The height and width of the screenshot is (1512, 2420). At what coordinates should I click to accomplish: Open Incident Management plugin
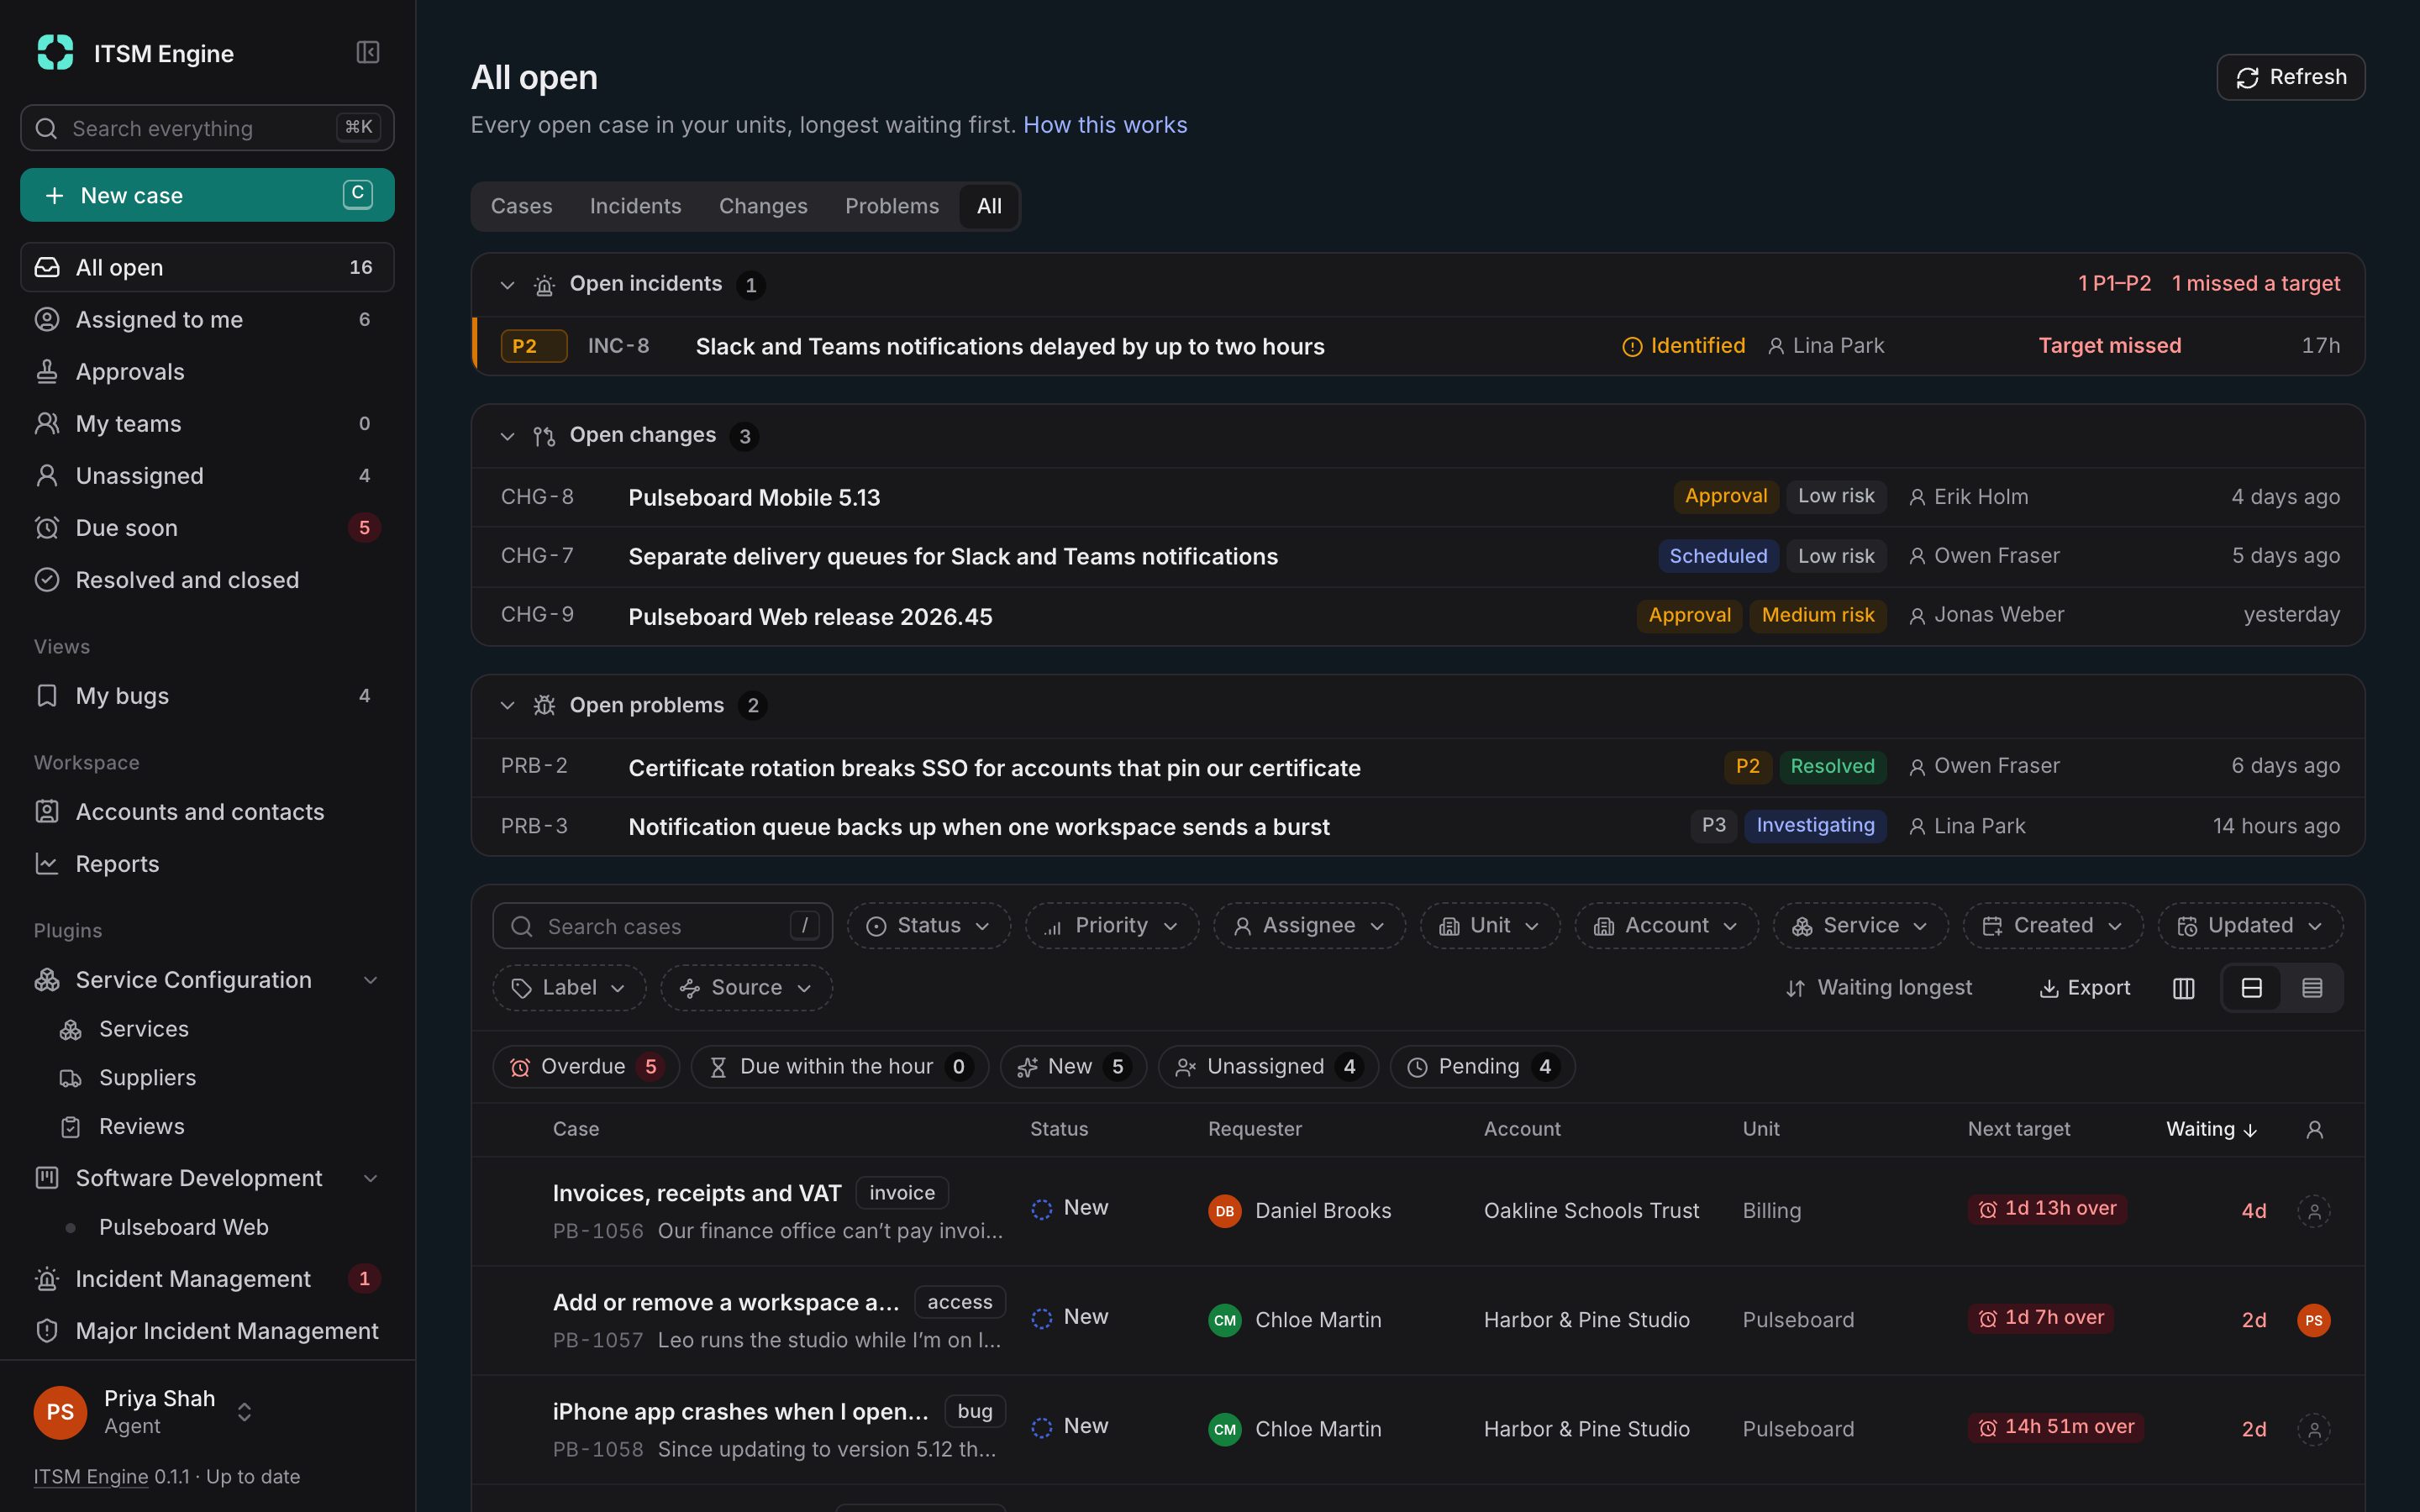[207, 1279]
